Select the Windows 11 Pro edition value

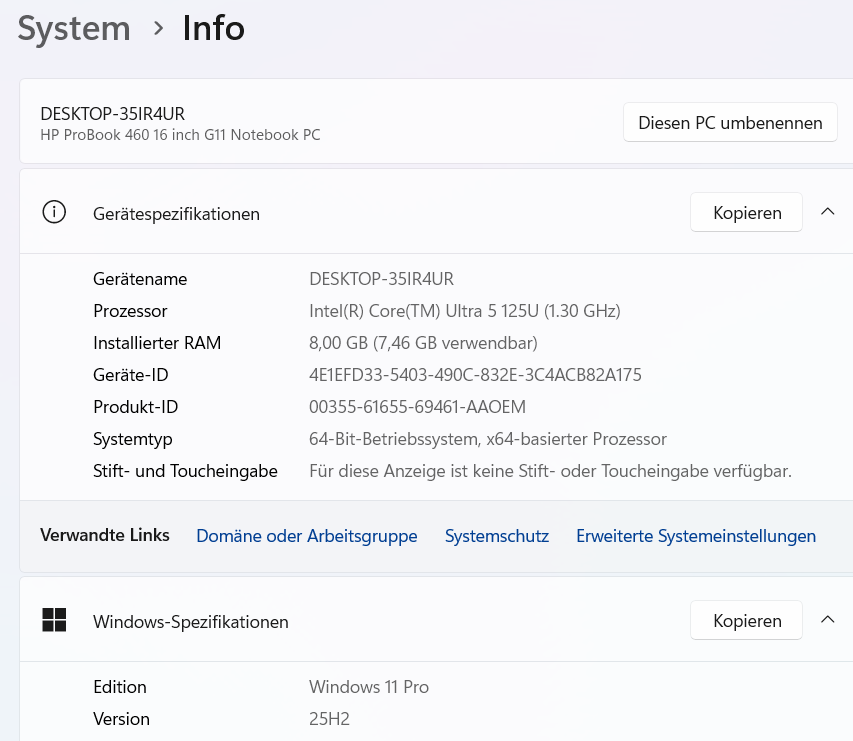[369, 687]
